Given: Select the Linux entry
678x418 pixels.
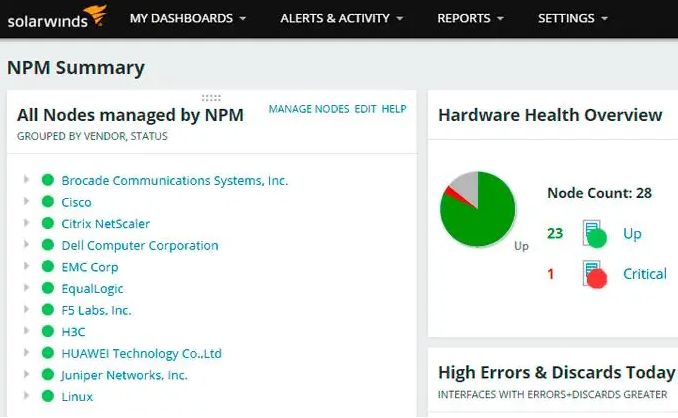Looking at the screenshot, I should click(77, 397).
